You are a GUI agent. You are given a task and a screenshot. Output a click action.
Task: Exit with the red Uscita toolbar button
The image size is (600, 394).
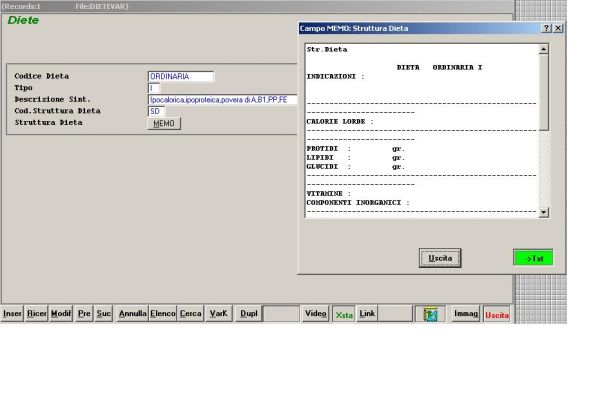point(497,314)
